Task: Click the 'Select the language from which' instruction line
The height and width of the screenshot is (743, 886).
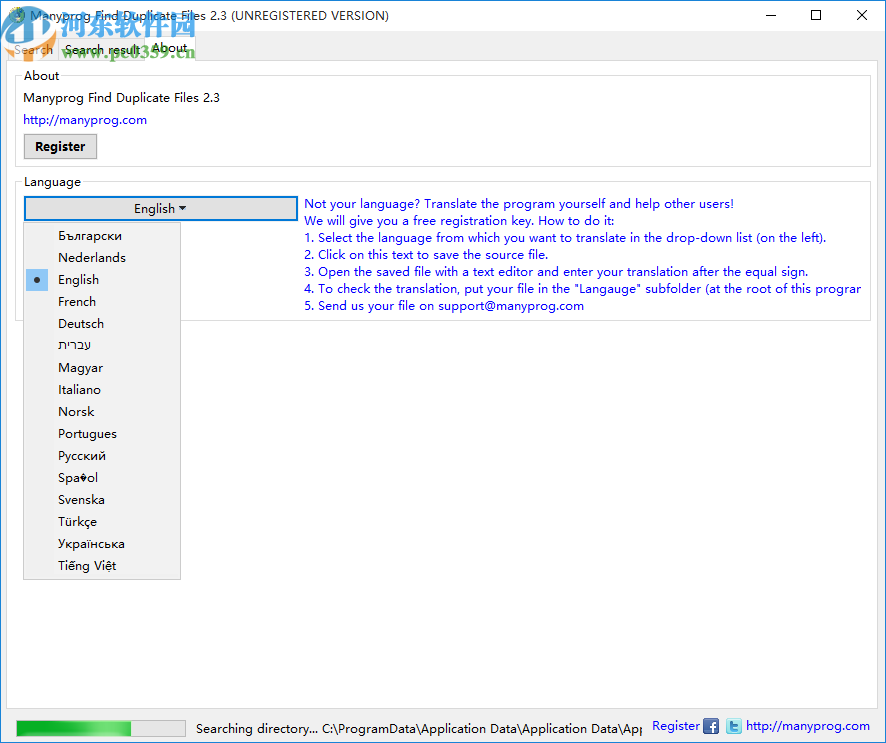Action: (565, 238)
